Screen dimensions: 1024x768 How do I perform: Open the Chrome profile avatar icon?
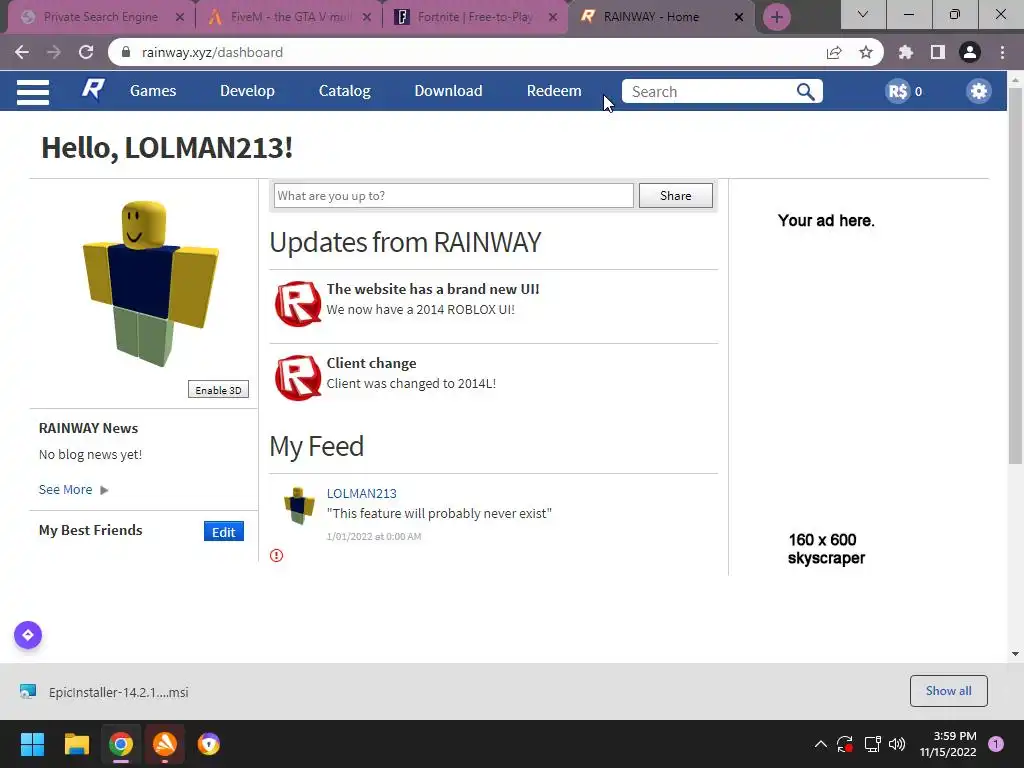point(970,52)
